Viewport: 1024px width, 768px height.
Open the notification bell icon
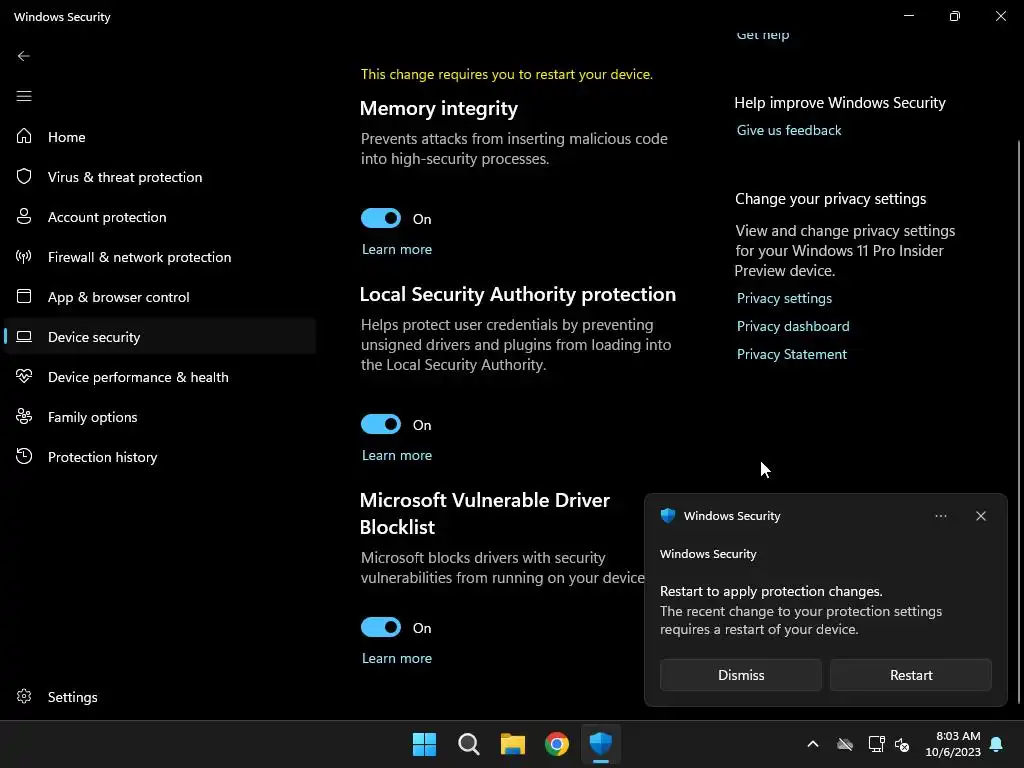(997, 744)
